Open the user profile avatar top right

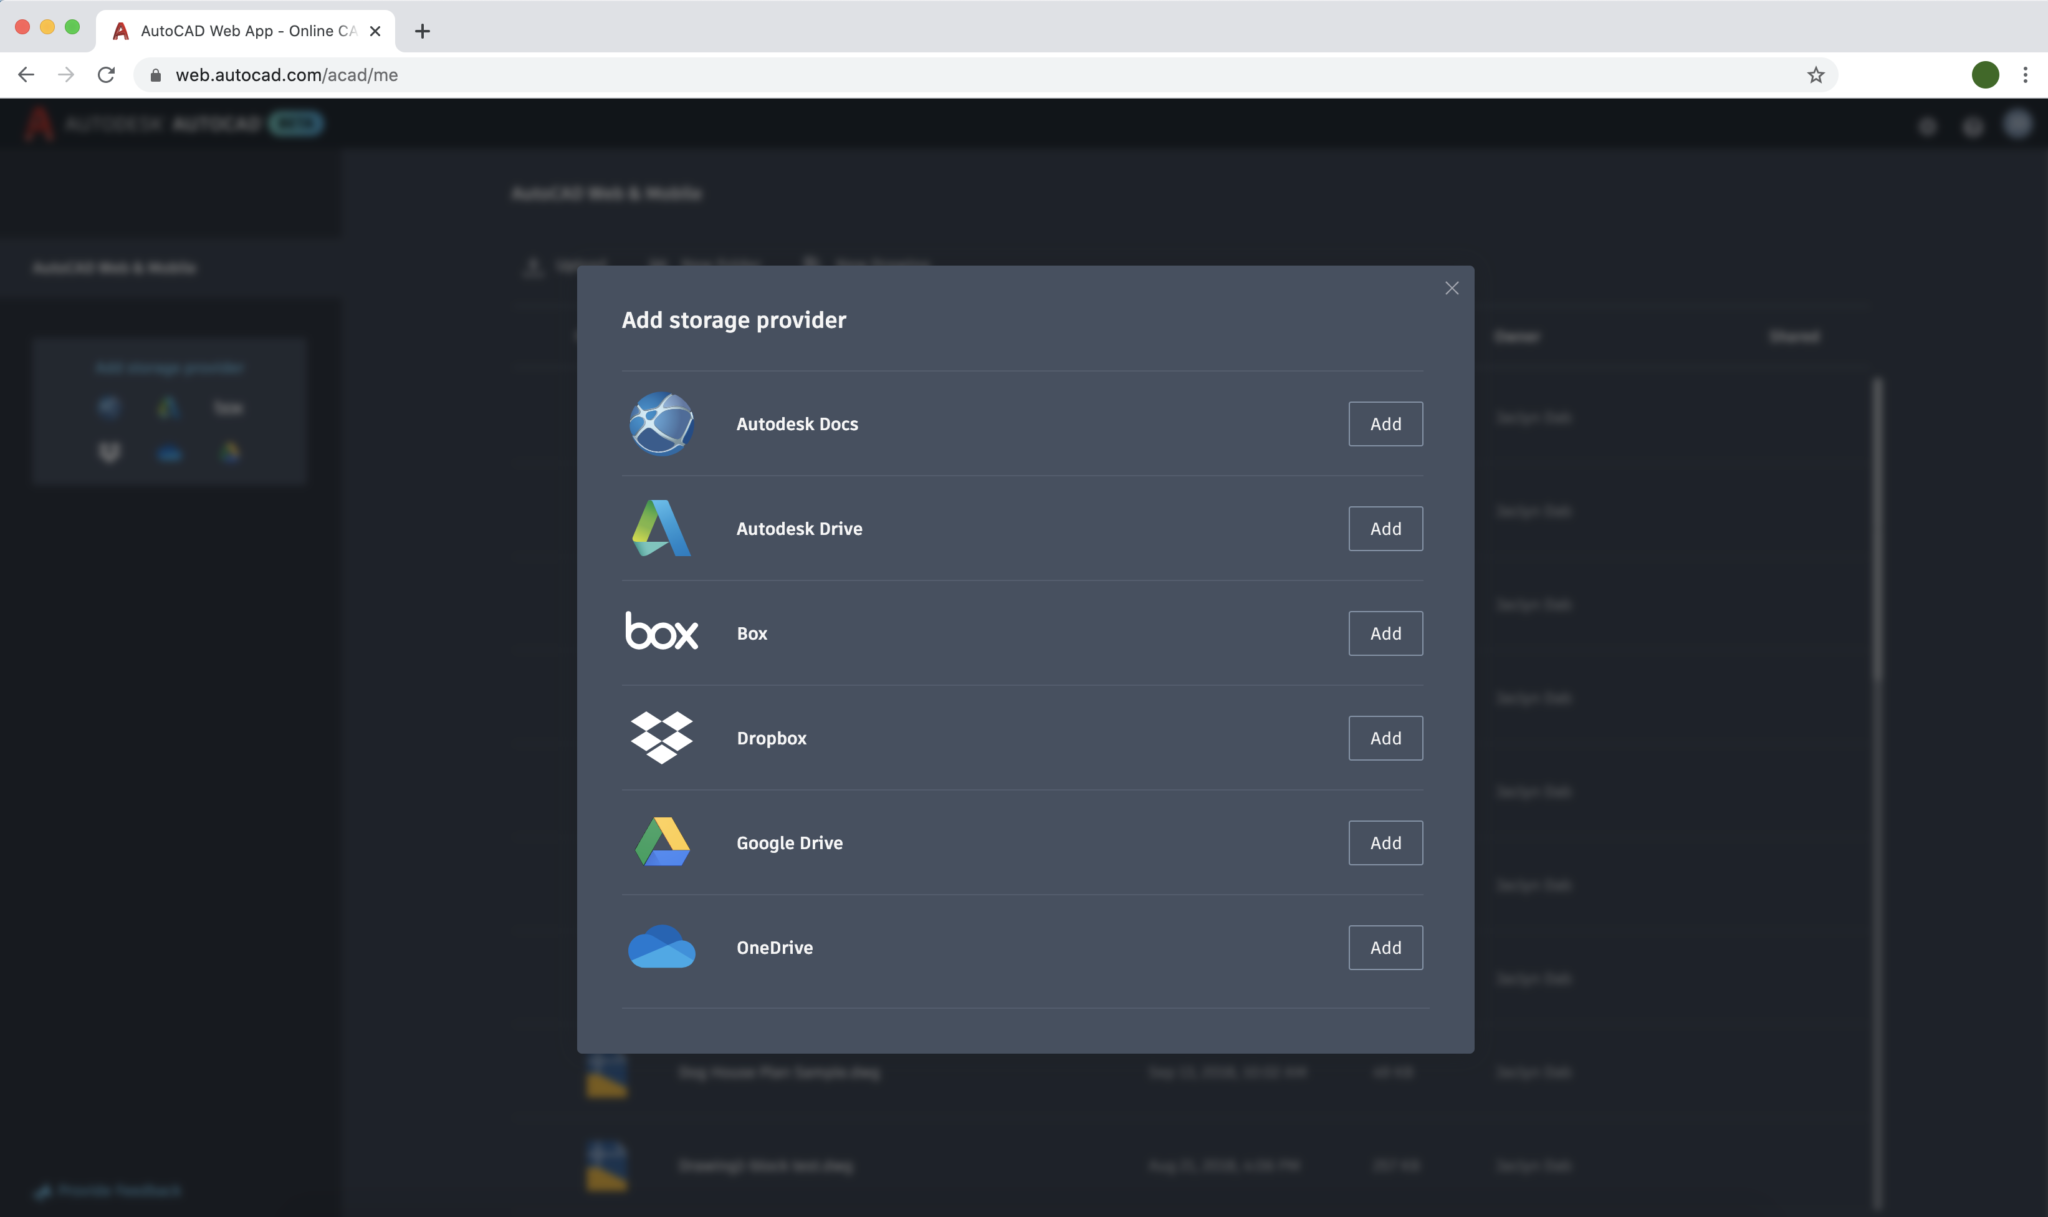coord(2017,123)
